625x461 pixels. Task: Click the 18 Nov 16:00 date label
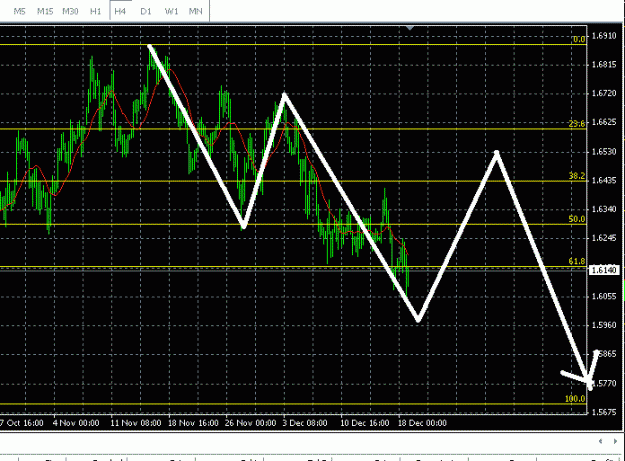point(193,423)
